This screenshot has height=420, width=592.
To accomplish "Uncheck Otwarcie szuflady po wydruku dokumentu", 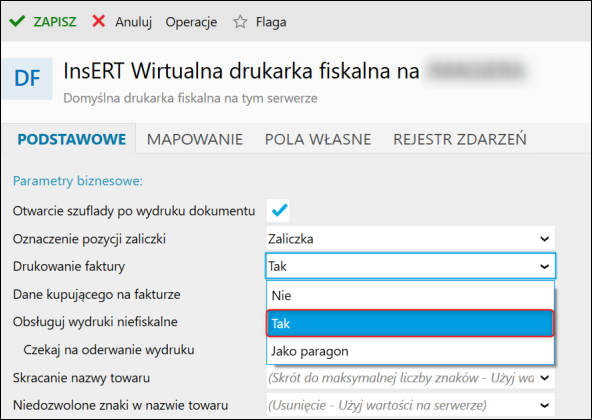I will pos(279,210).
